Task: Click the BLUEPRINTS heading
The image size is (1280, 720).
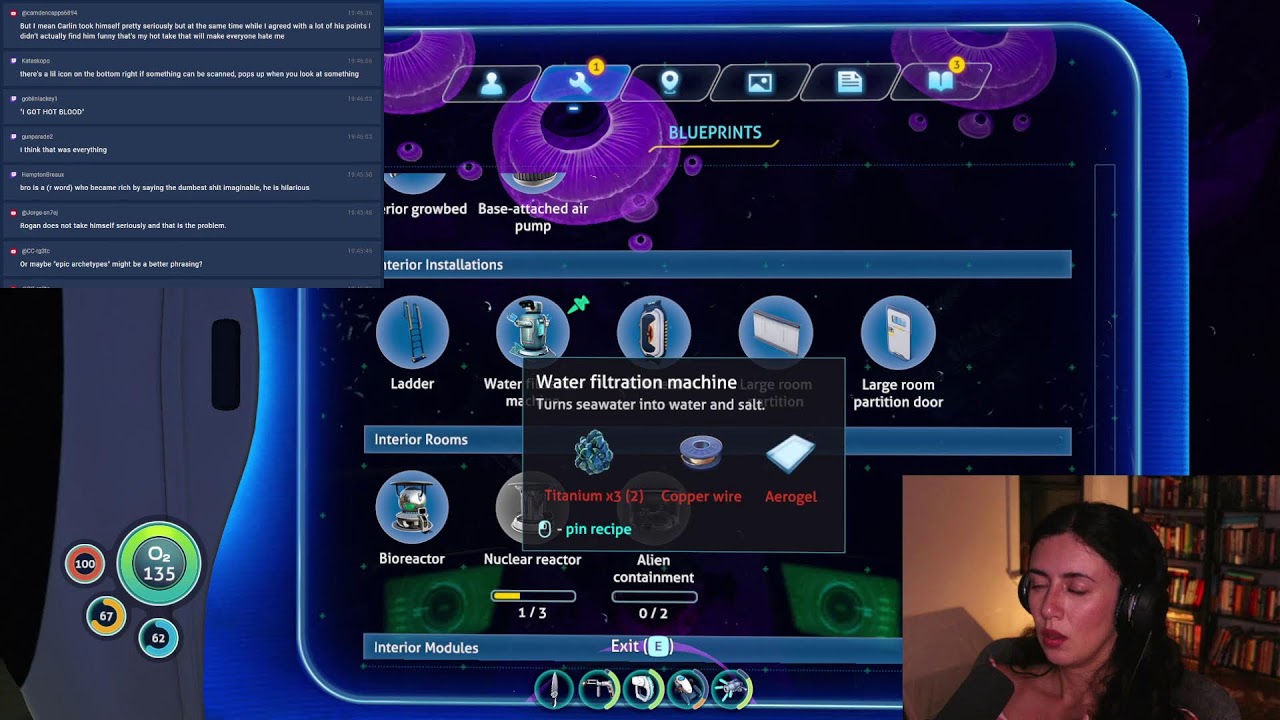Action: click(715, 132)
